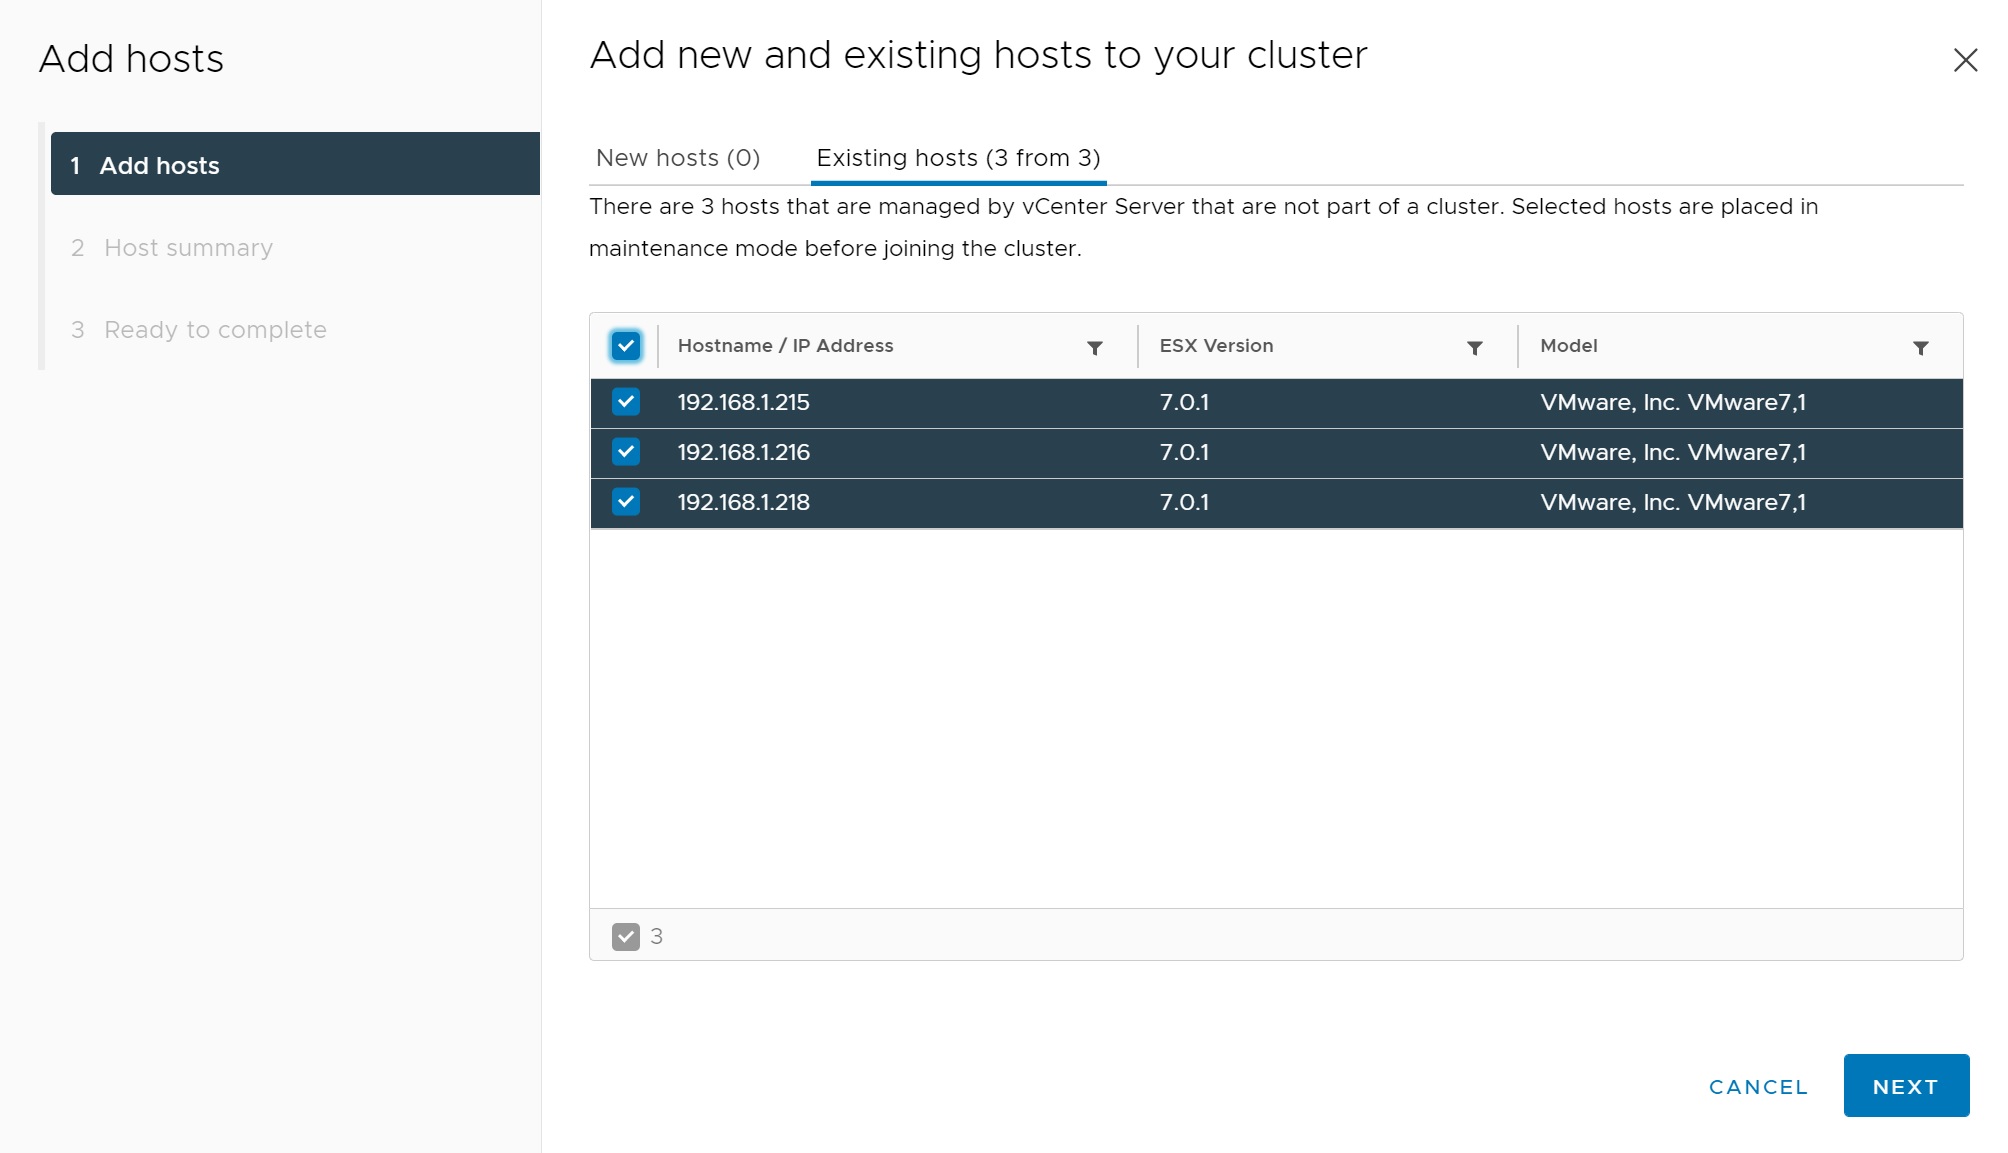Open the Hostname / IP Address filter icon
The image size is (2008, 1153).
pos(1095,348)
